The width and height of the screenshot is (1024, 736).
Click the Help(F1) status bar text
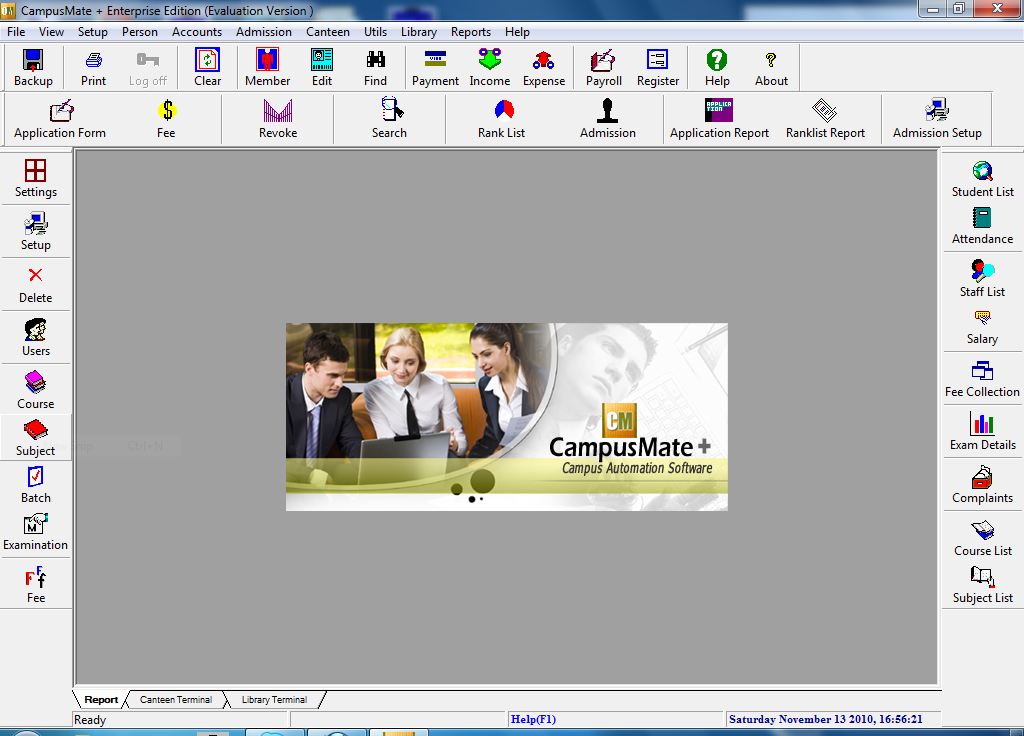(x=533, y=719)
